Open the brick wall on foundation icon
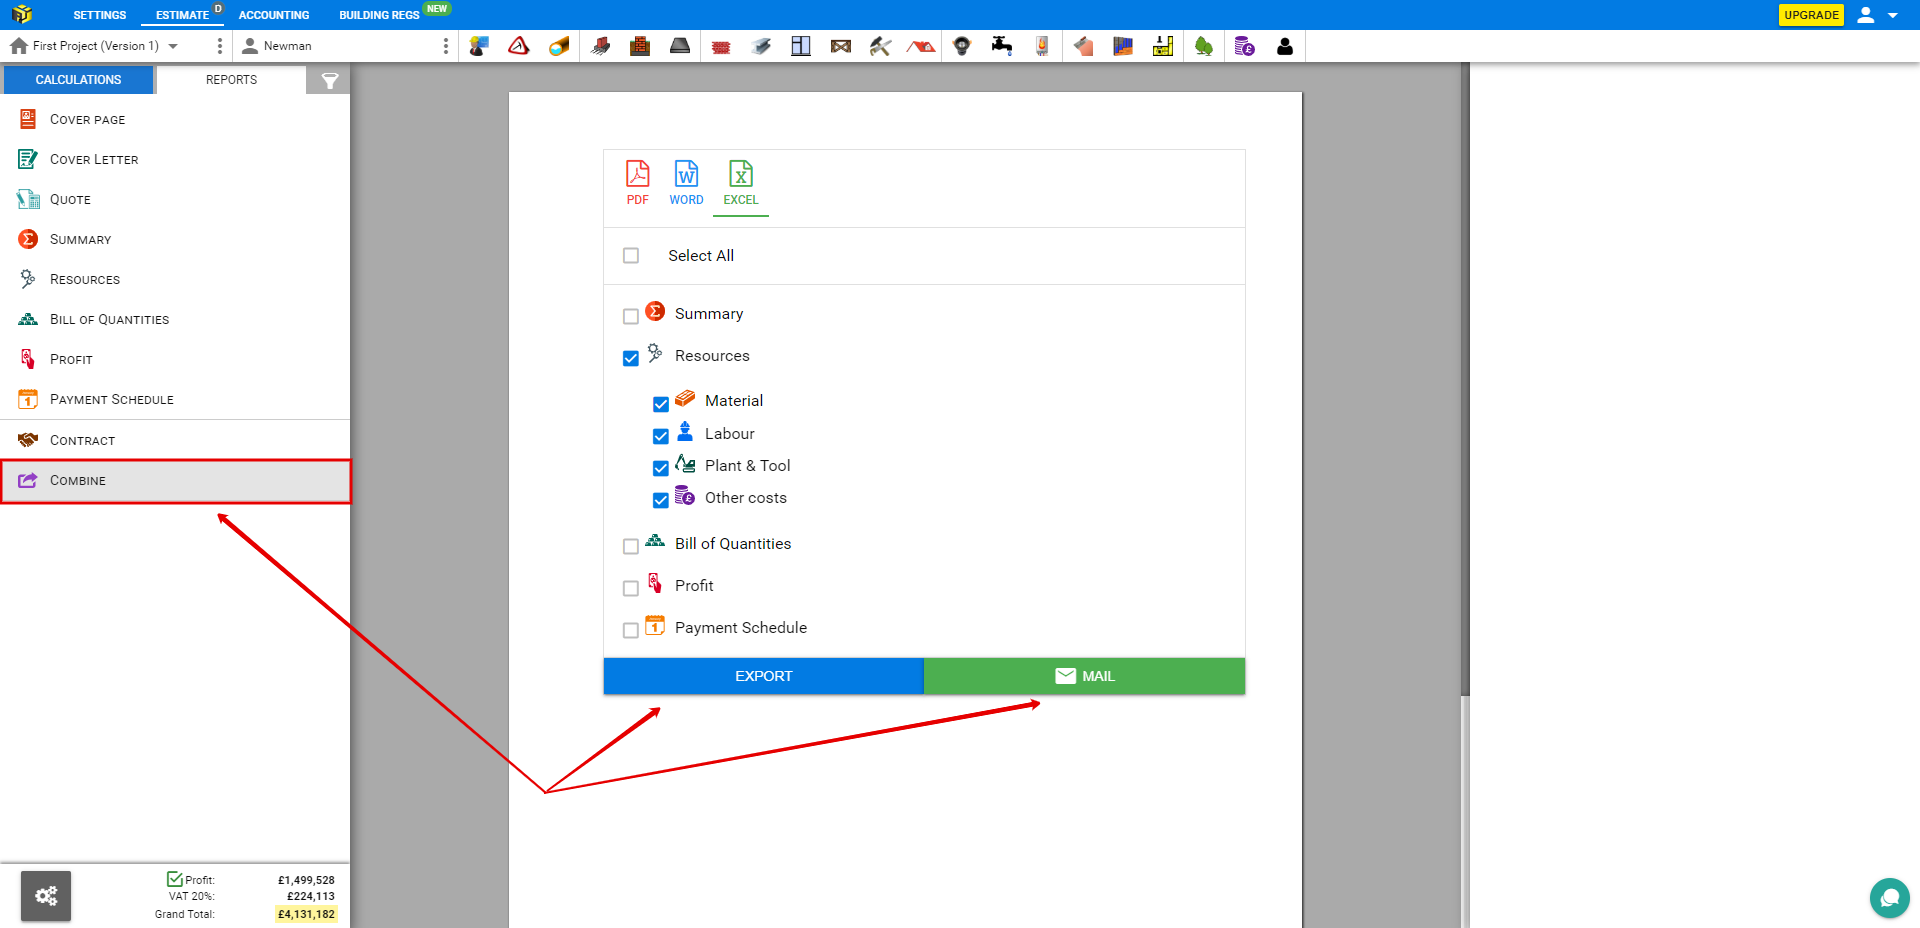 (640, 46)
